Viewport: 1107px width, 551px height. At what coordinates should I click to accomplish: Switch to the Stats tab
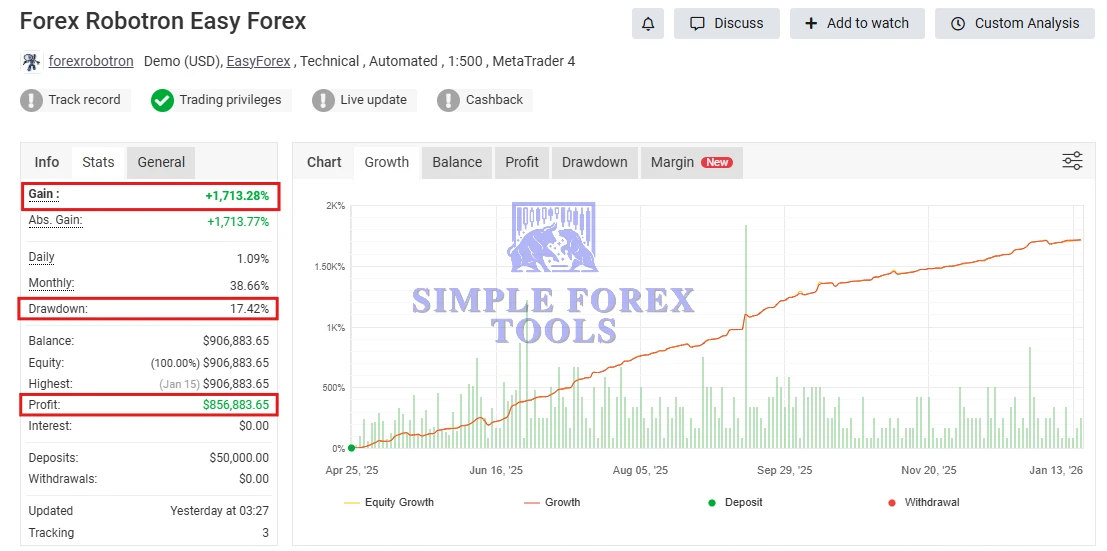[98, 162]
